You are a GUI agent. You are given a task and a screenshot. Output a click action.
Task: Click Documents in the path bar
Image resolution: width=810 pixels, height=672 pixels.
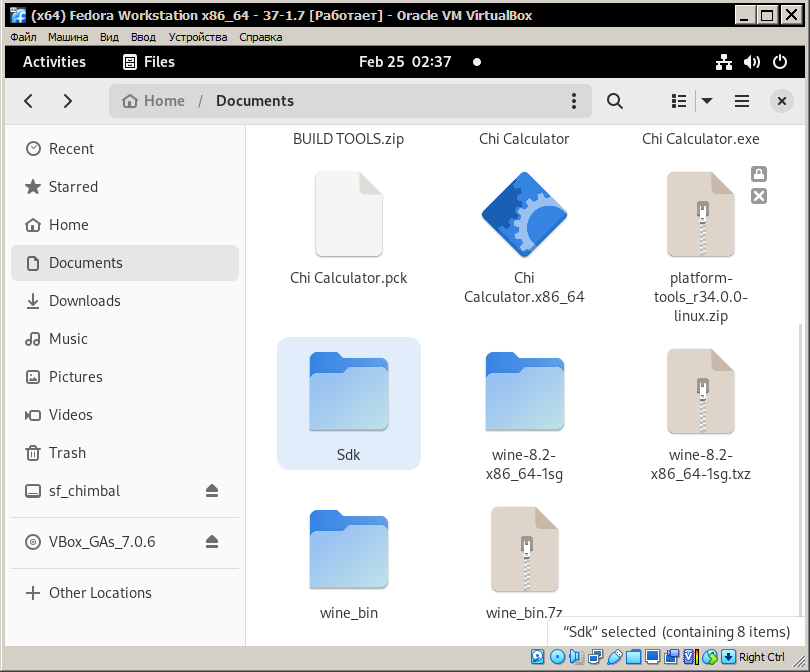[255, 101]
